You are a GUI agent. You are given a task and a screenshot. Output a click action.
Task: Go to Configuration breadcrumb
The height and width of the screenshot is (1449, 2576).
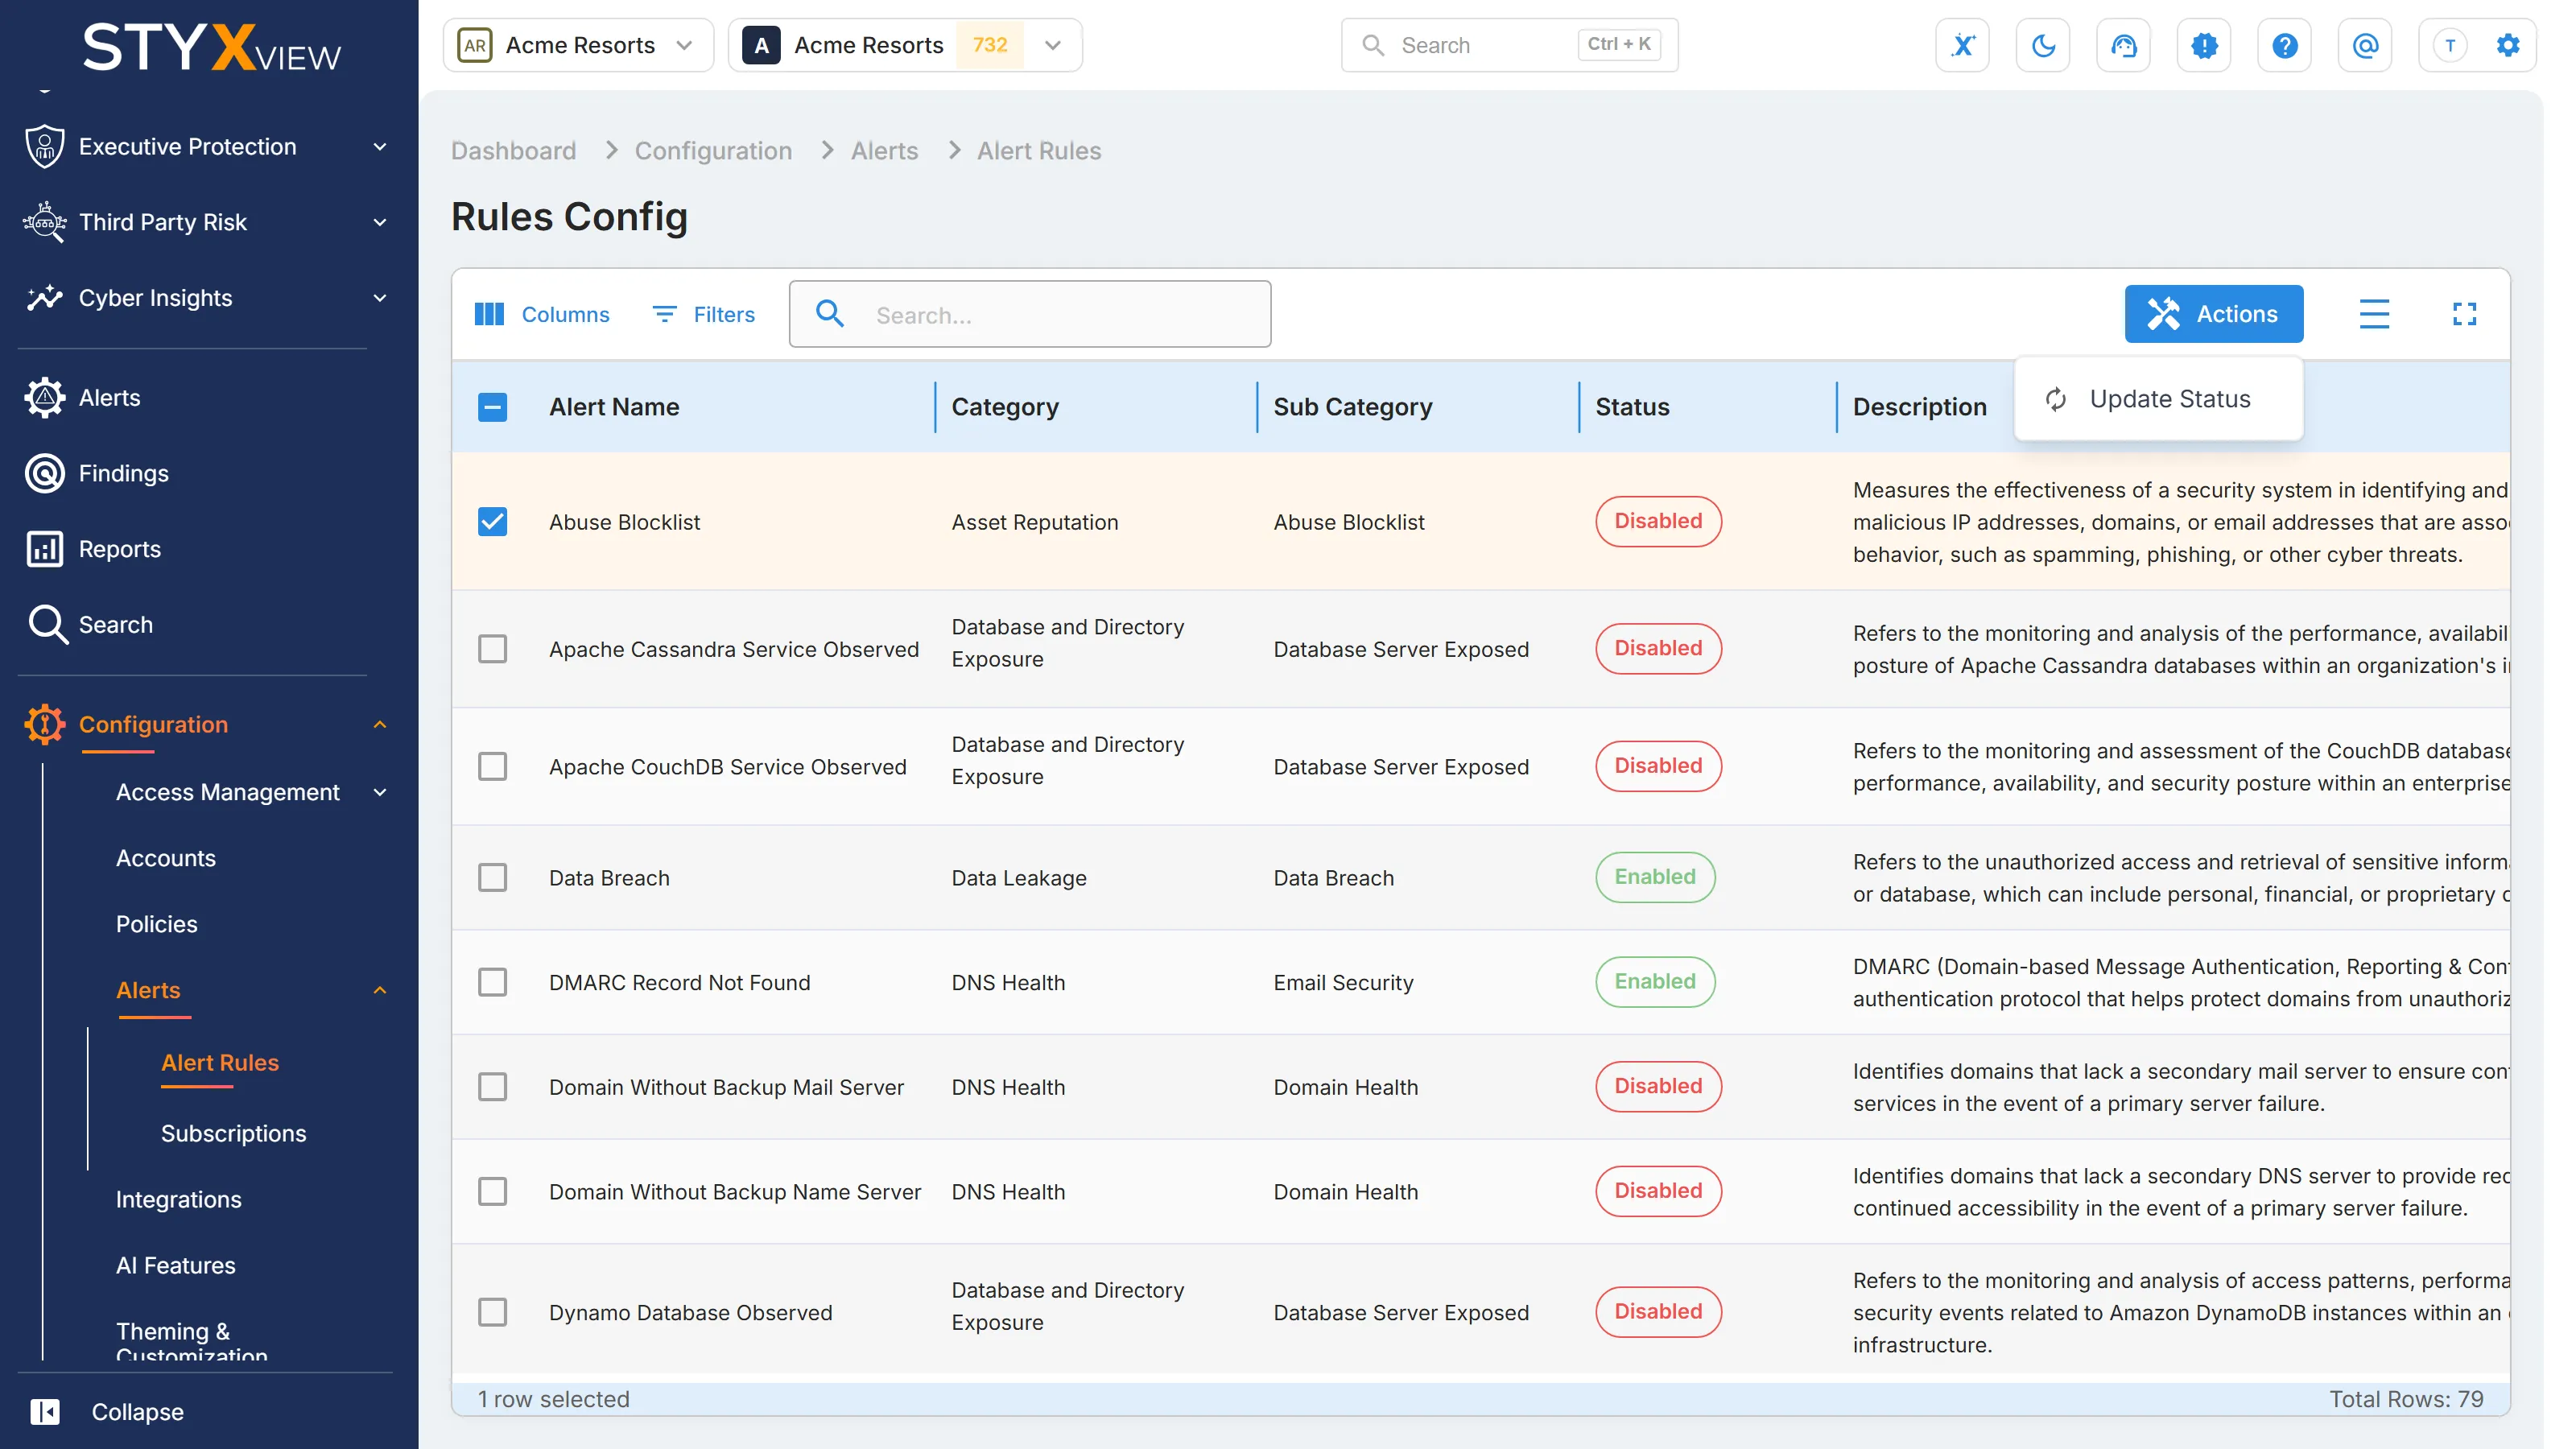coord(713,151)
